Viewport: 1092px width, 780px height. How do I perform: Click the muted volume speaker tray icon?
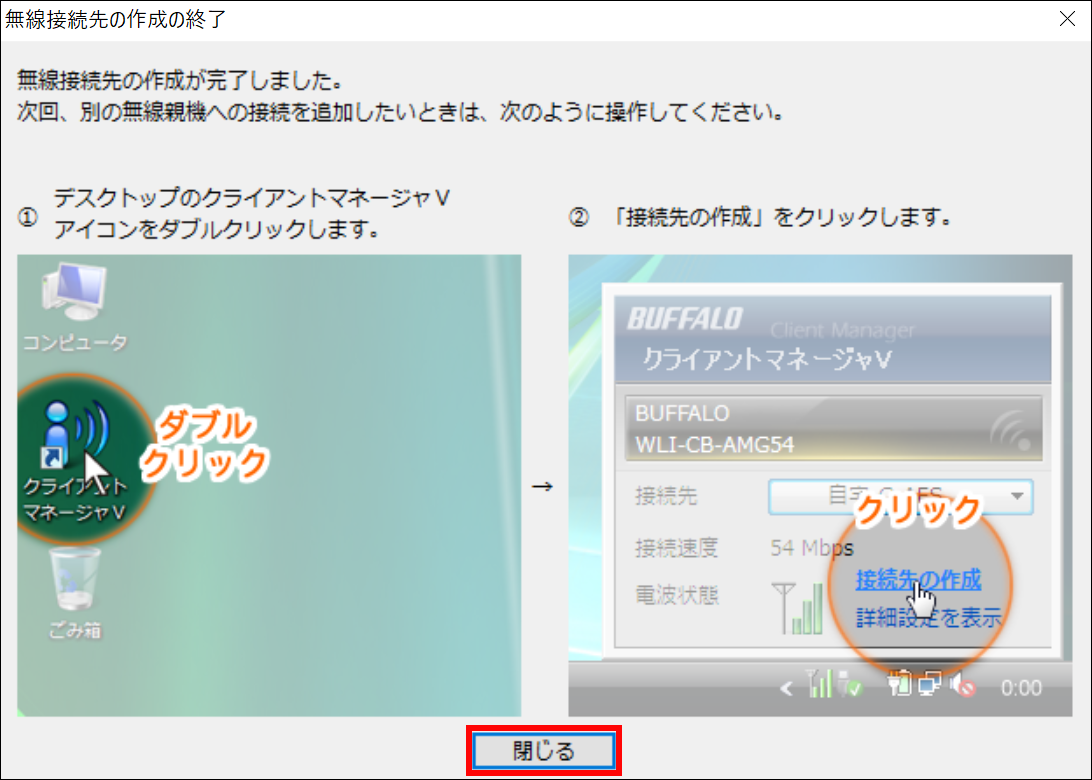(963, 686)
